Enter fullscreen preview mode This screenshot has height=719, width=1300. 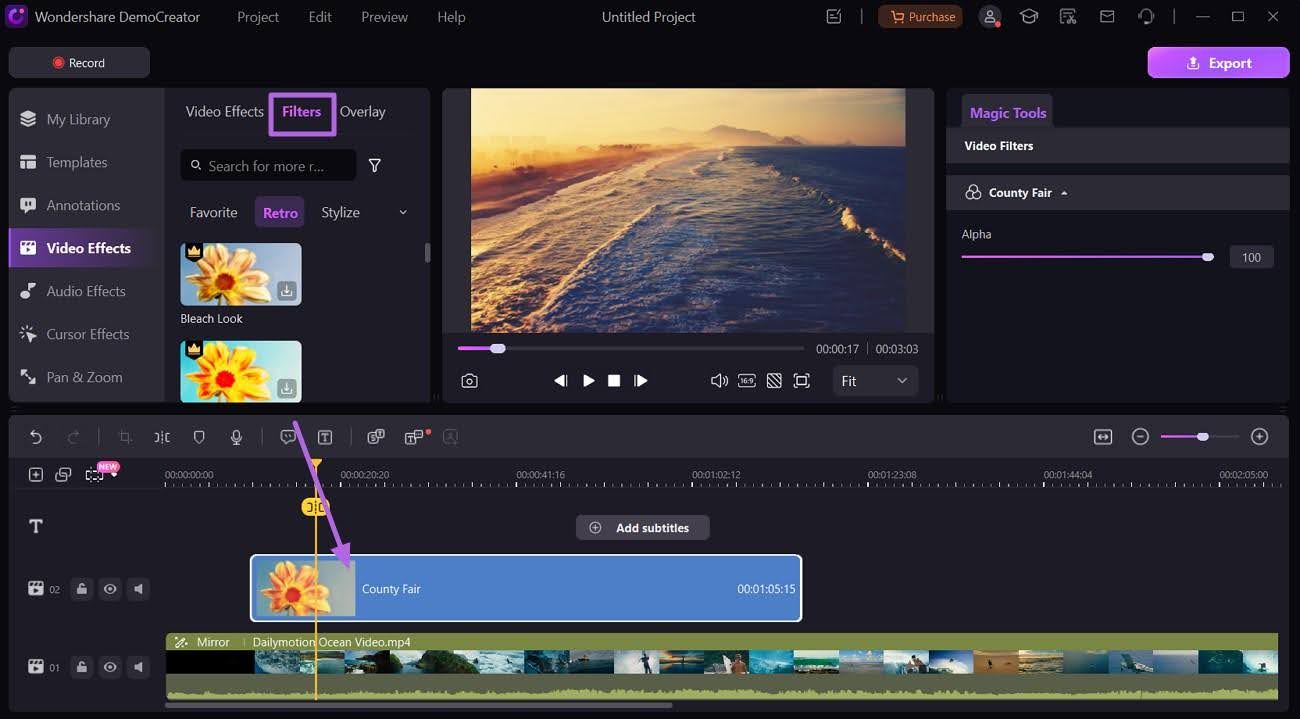coord(801,381)
